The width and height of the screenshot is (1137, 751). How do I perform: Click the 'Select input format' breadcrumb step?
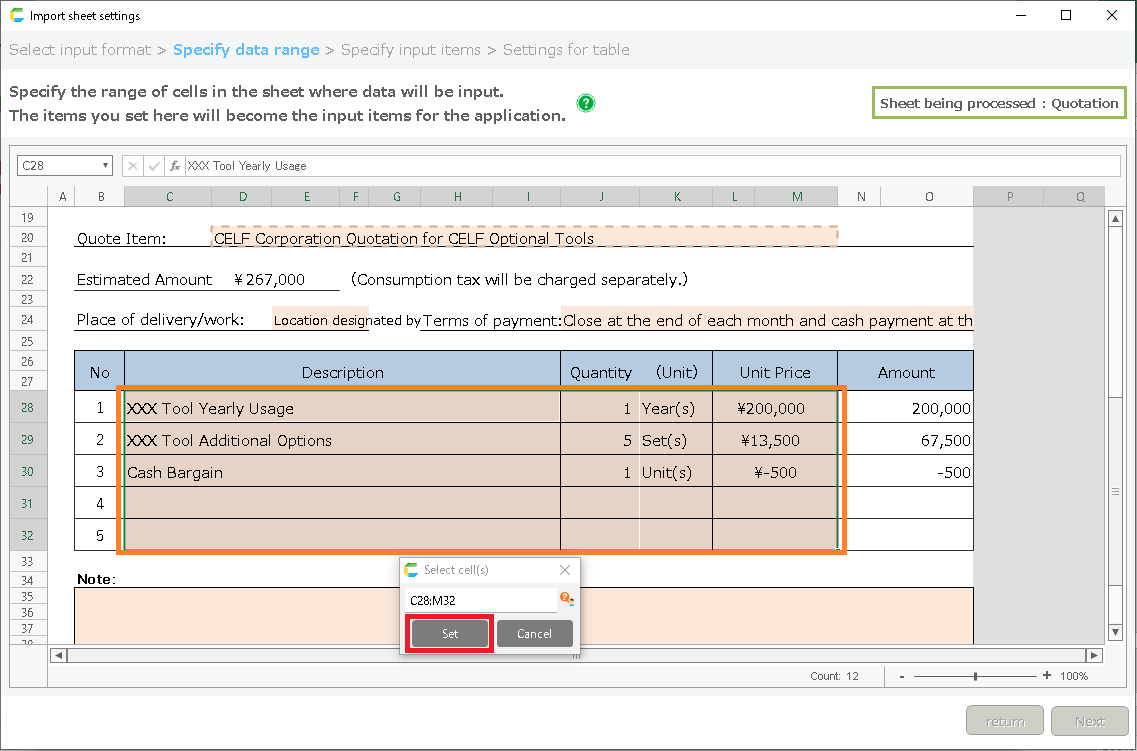click(80, 50)
